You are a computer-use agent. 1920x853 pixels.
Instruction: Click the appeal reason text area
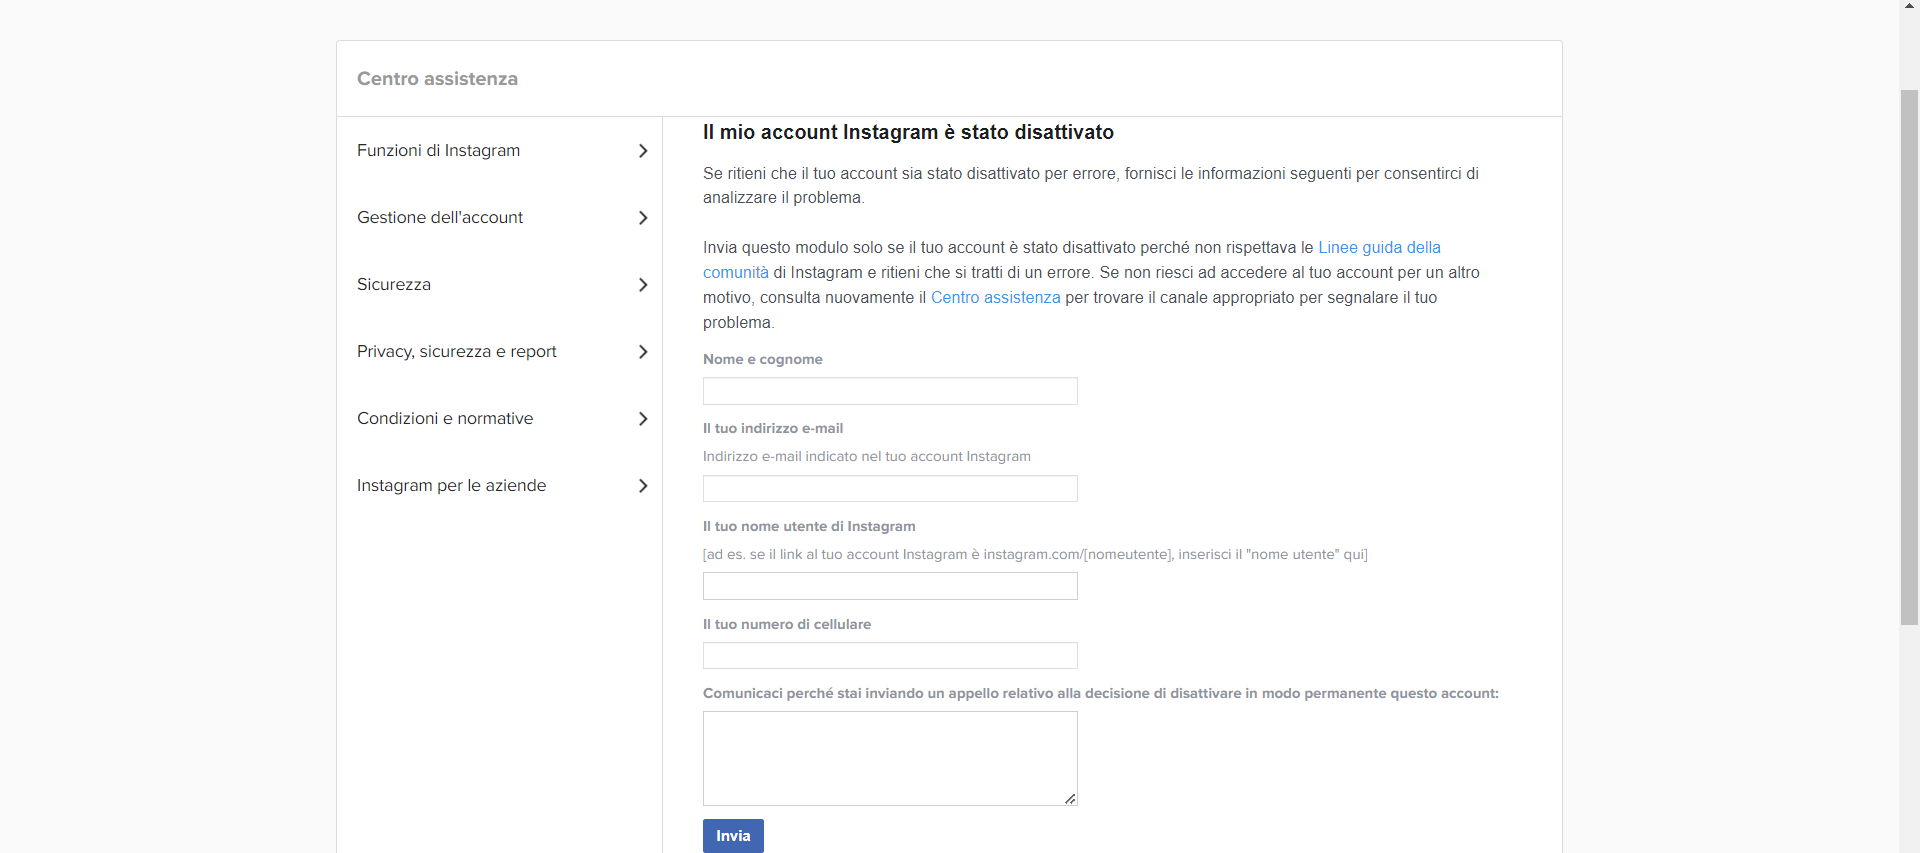point(889,757)
